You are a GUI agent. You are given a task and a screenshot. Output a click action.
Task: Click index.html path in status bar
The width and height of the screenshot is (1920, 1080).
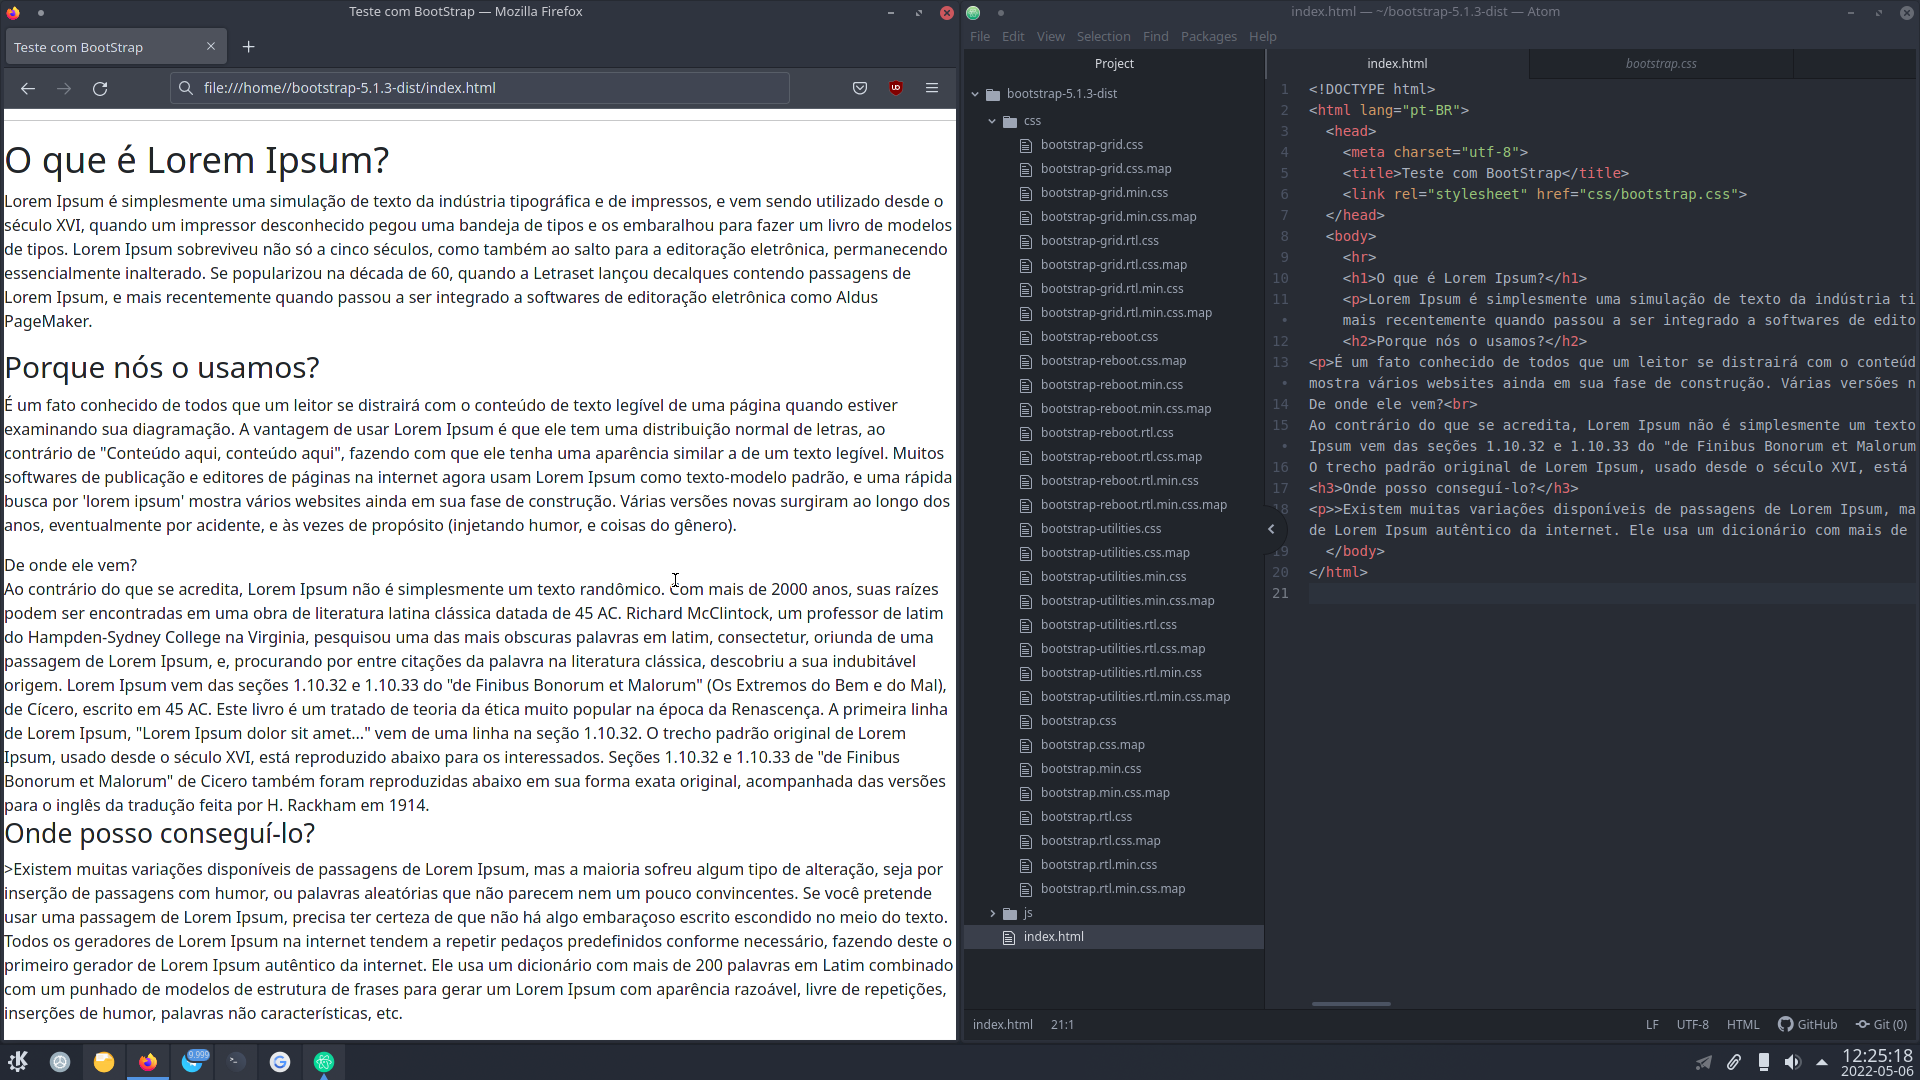[1002, 1025]
